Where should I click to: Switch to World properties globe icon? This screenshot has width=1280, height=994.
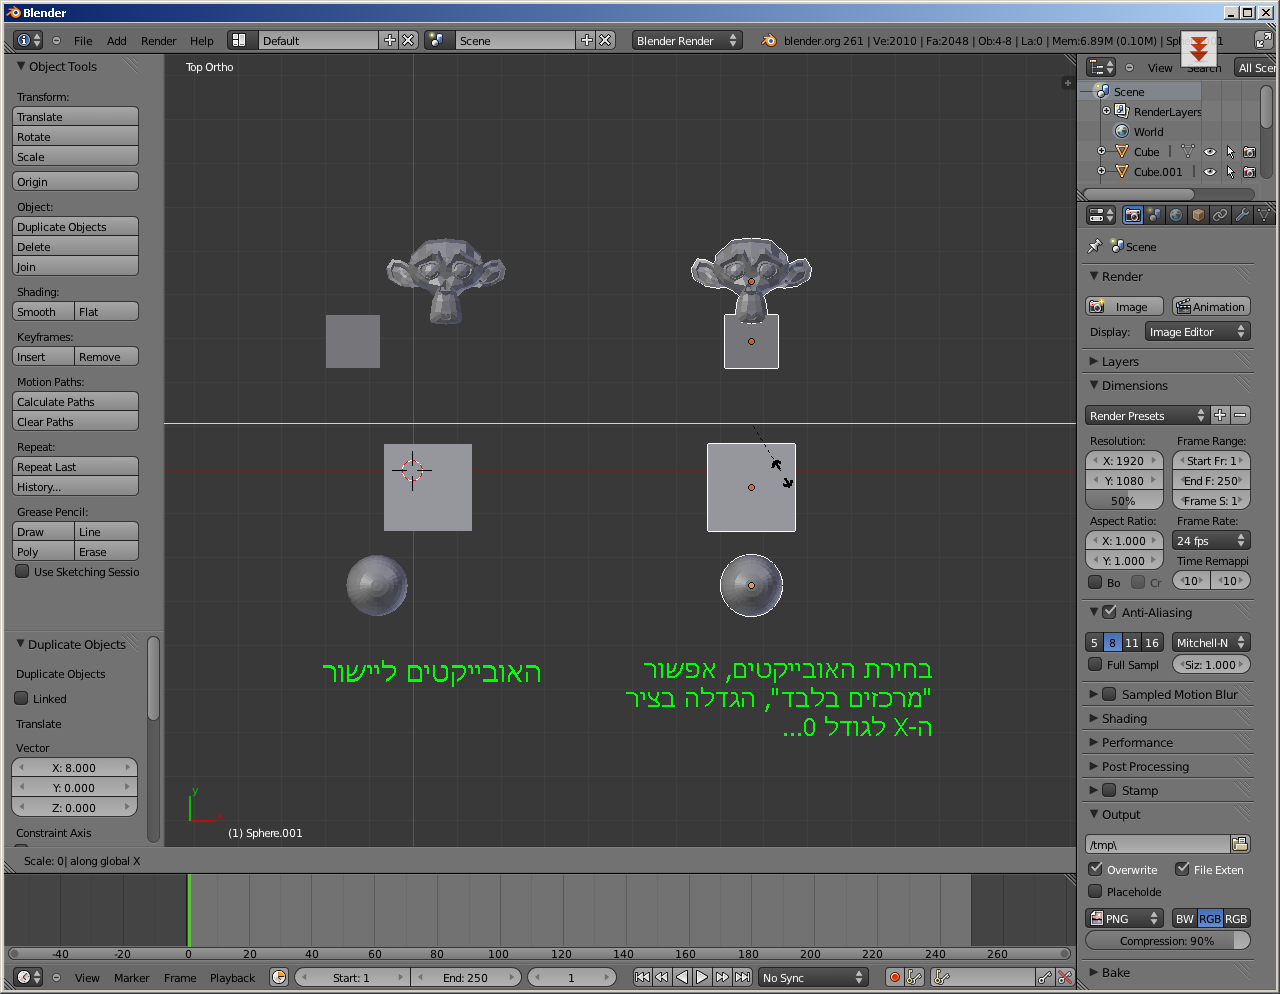click(x=1176, y=215)
